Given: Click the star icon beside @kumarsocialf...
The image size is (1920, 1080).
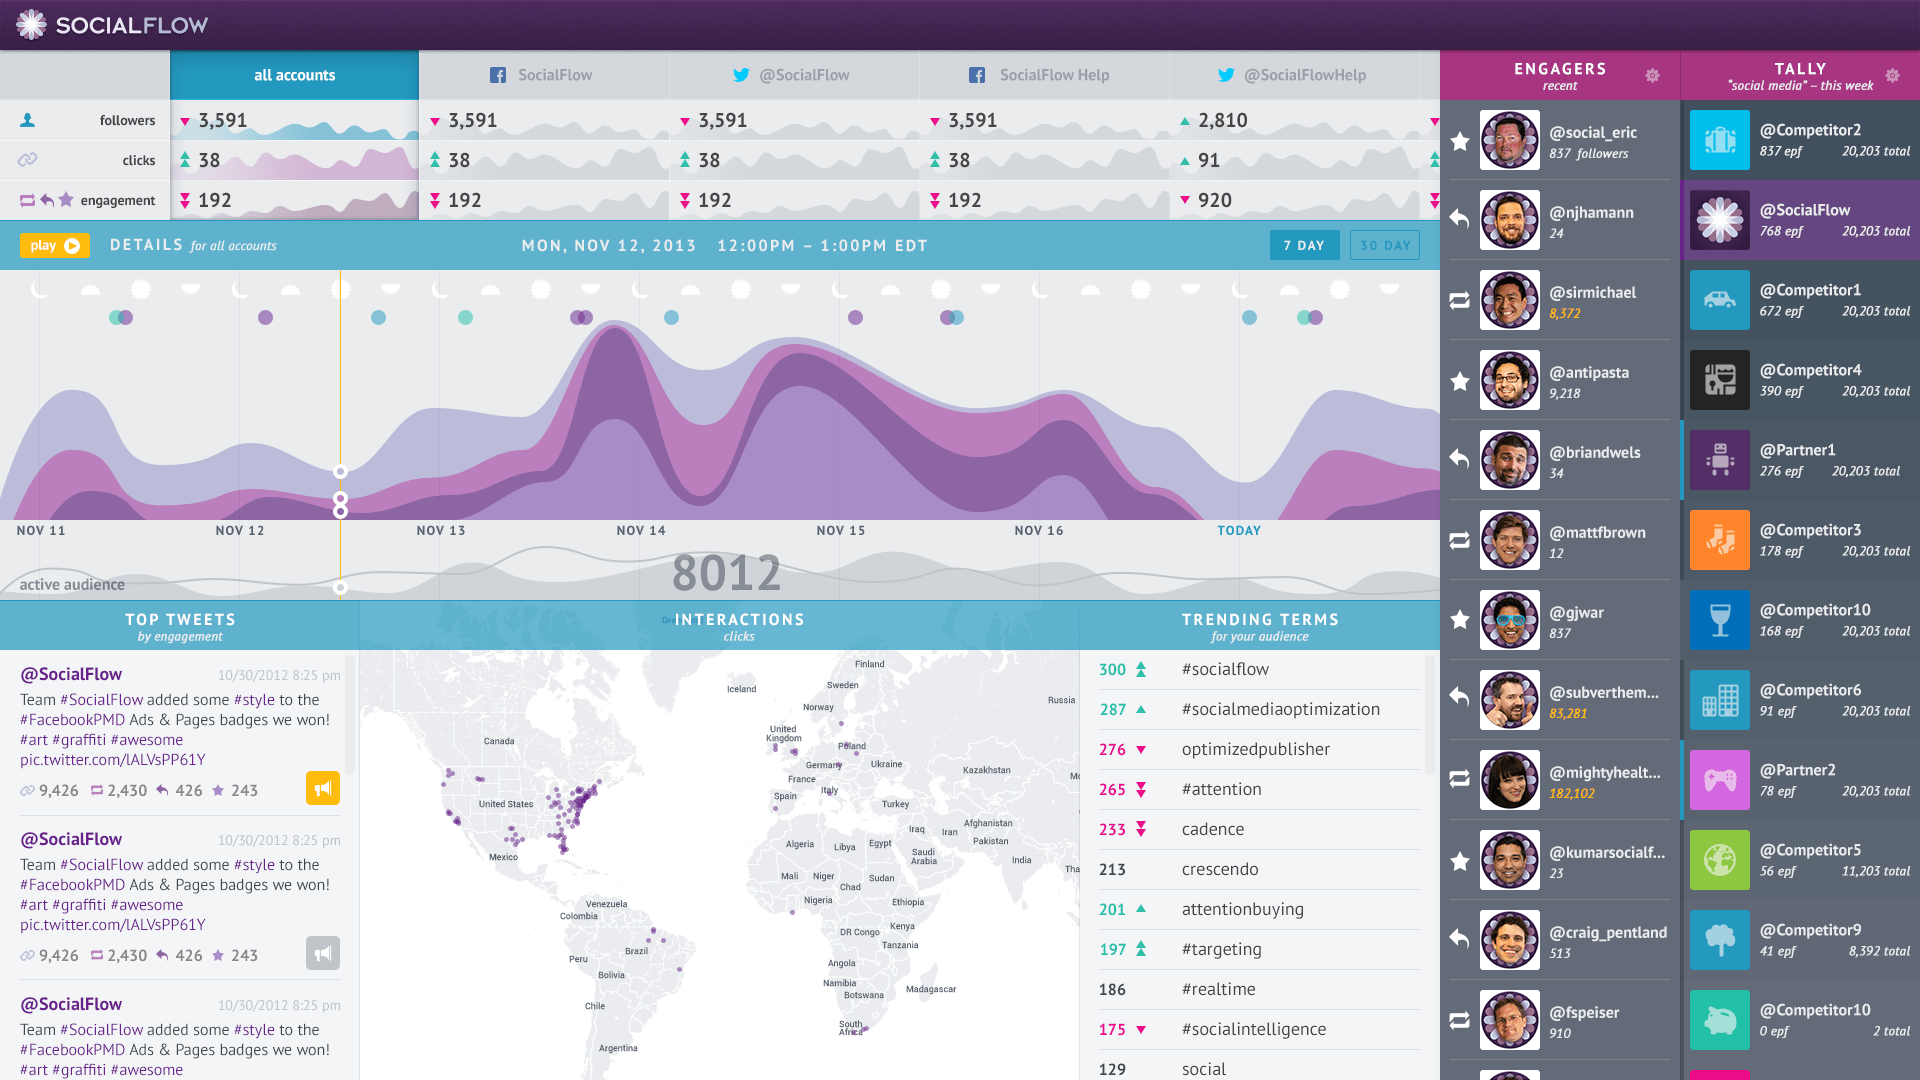Looking at the screenshot, I should [1460, 861].
